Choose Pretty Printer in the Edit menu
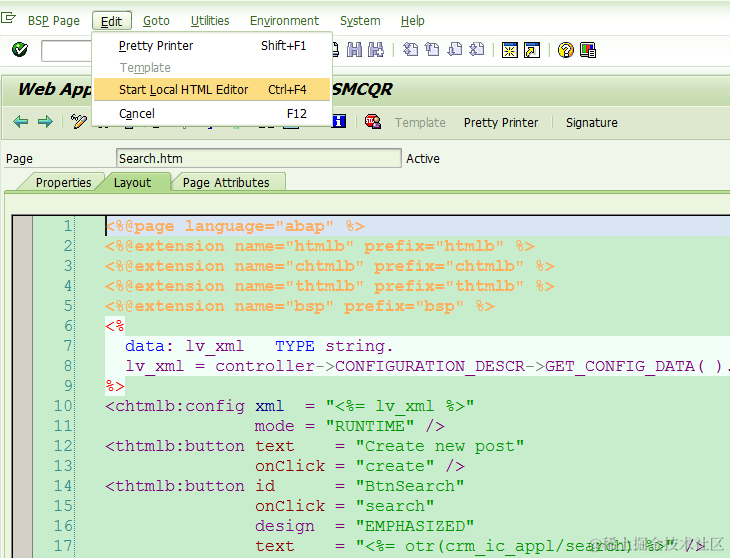Image resolution: width=730 pixels, height=558 pixels. point(212,46)
